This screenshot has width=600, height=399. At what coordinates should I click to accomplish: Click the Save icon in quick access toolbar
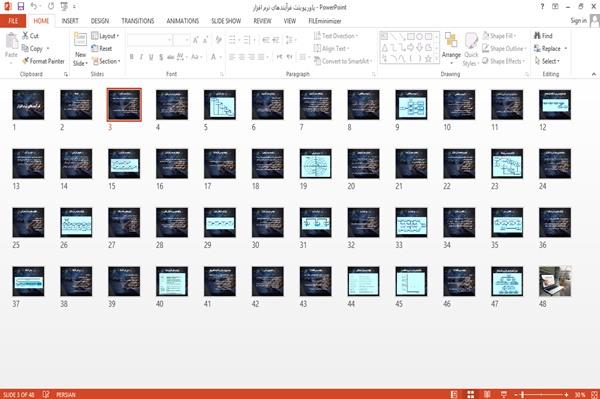[21, 7]
